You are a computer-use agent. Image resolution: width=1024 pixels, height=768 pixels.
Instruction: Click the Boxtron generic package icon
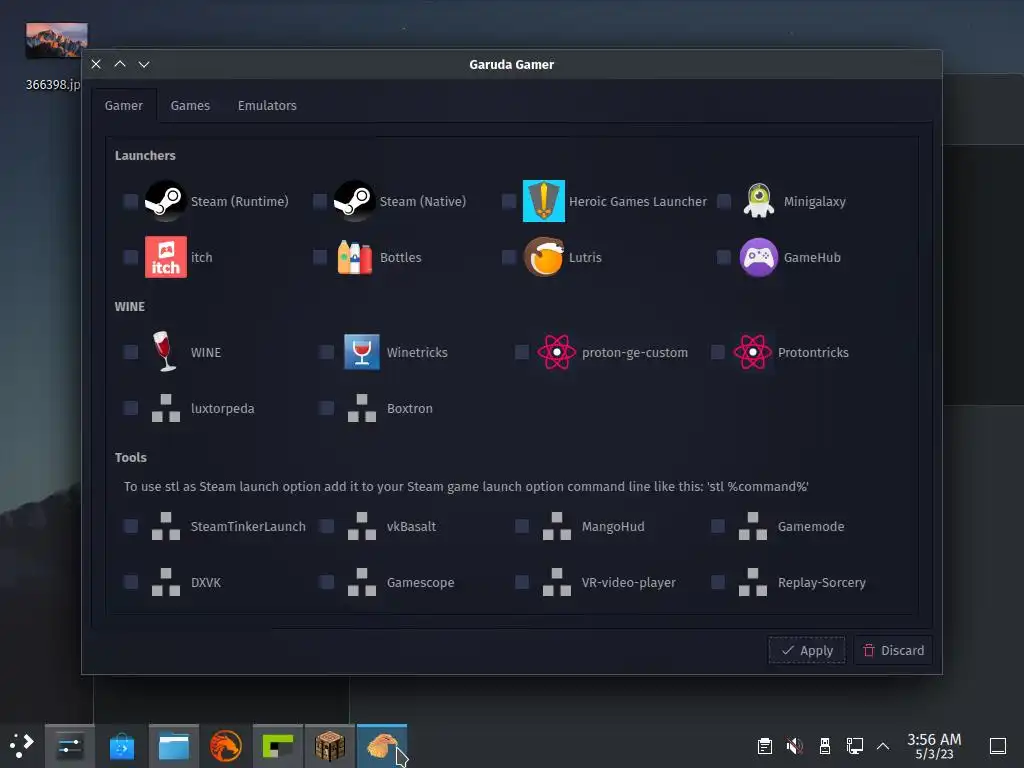[x=362, y=408]
